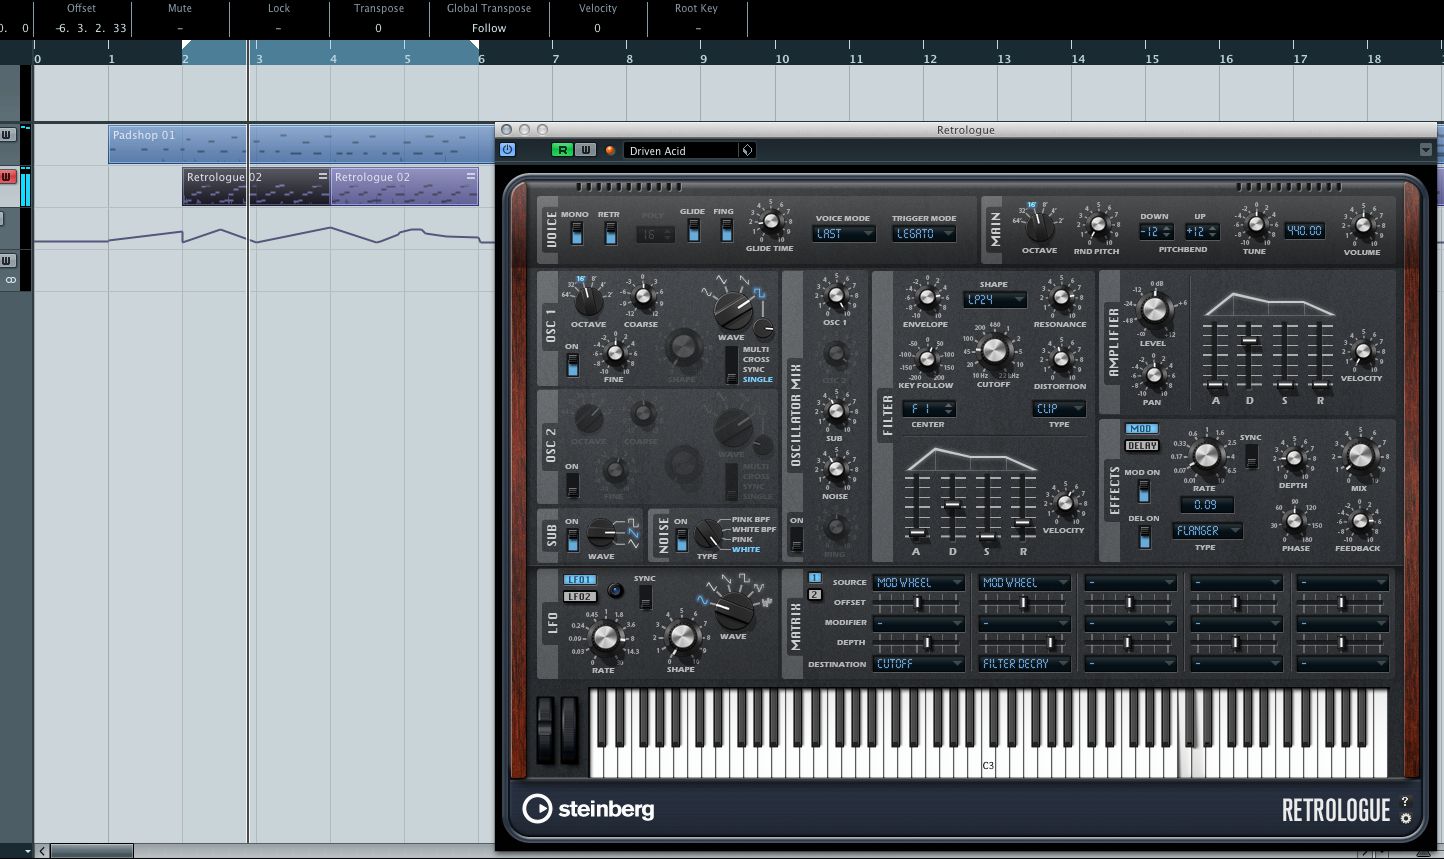Toggle the Glide switch
1444x859 pixels.
[x=694, y=232]
